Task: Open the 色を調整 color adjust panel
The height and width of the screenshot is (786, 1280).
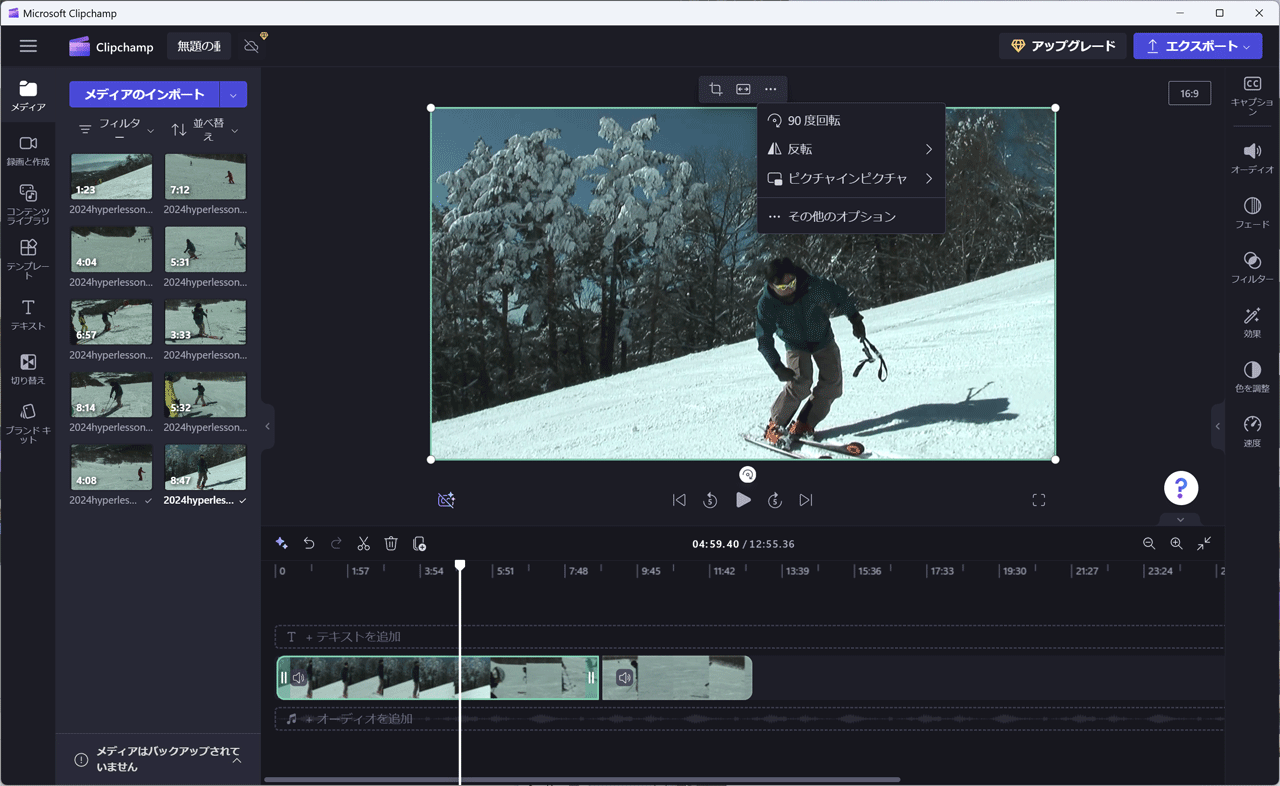Action: tap(1252, 376)
